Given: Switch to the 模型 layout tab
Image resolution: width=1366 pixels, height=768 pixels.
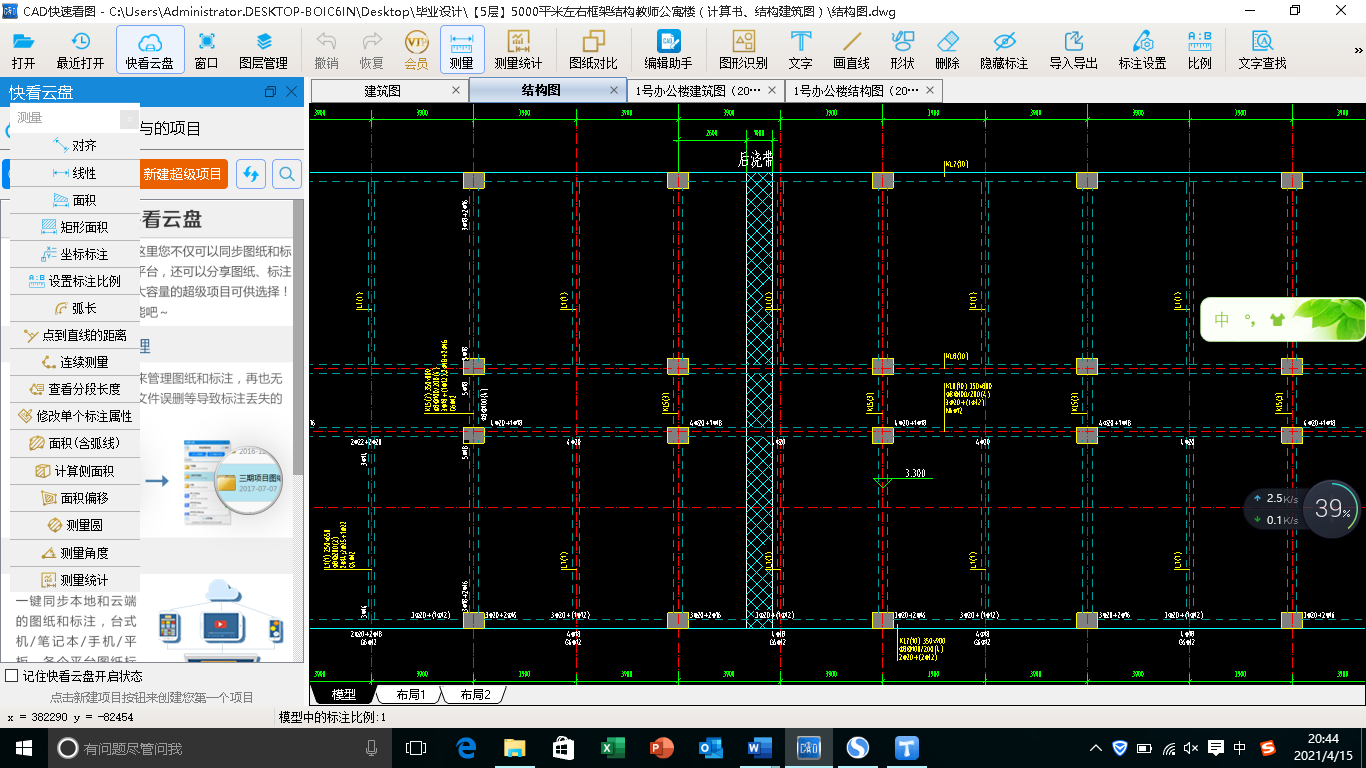Looking at the screenshot, I should pos(343,694).
